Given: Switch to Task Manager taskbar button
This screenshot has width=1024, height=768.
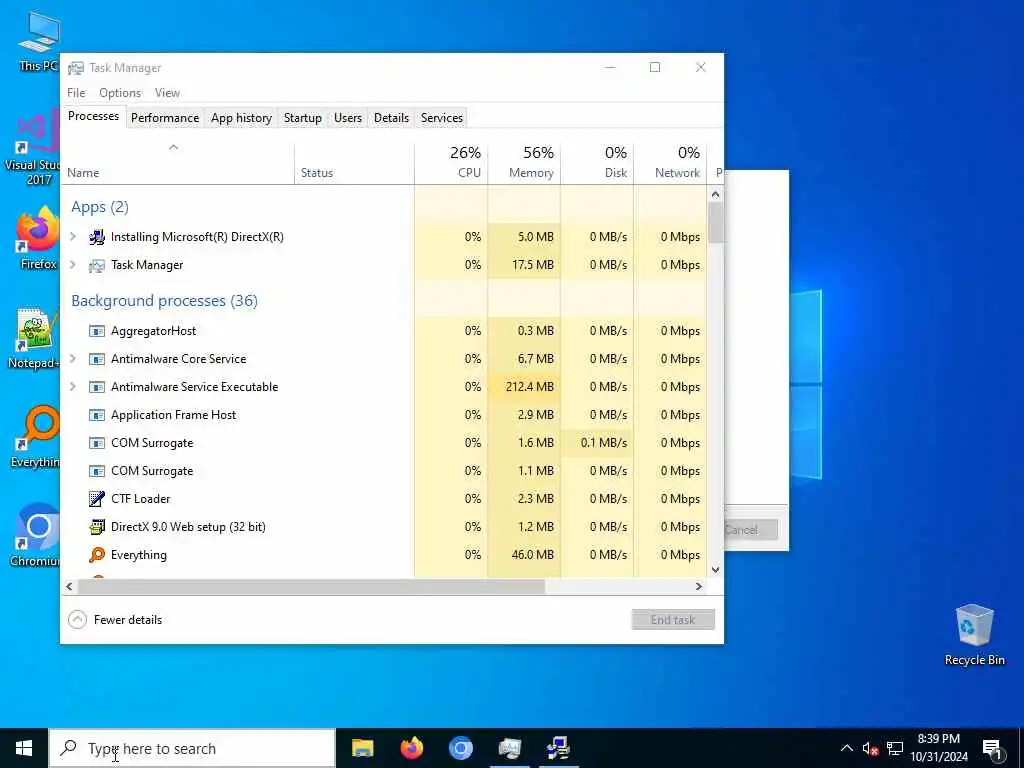Looking at the screenshot, I should click(509, 748).
